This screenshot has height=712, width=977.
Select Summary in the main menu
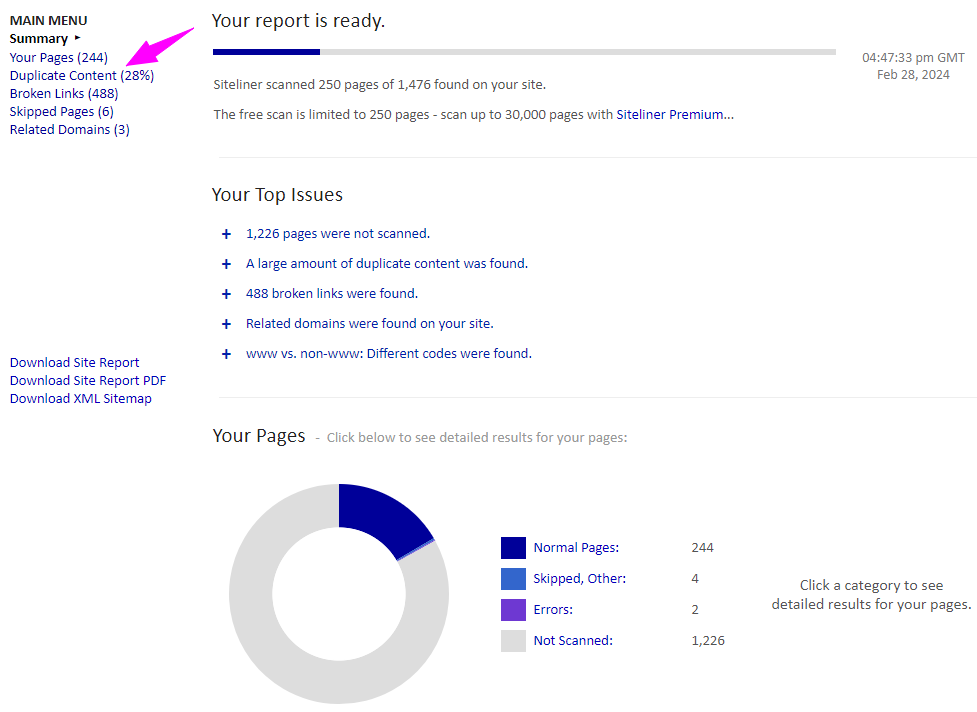(x=39, y=39)
